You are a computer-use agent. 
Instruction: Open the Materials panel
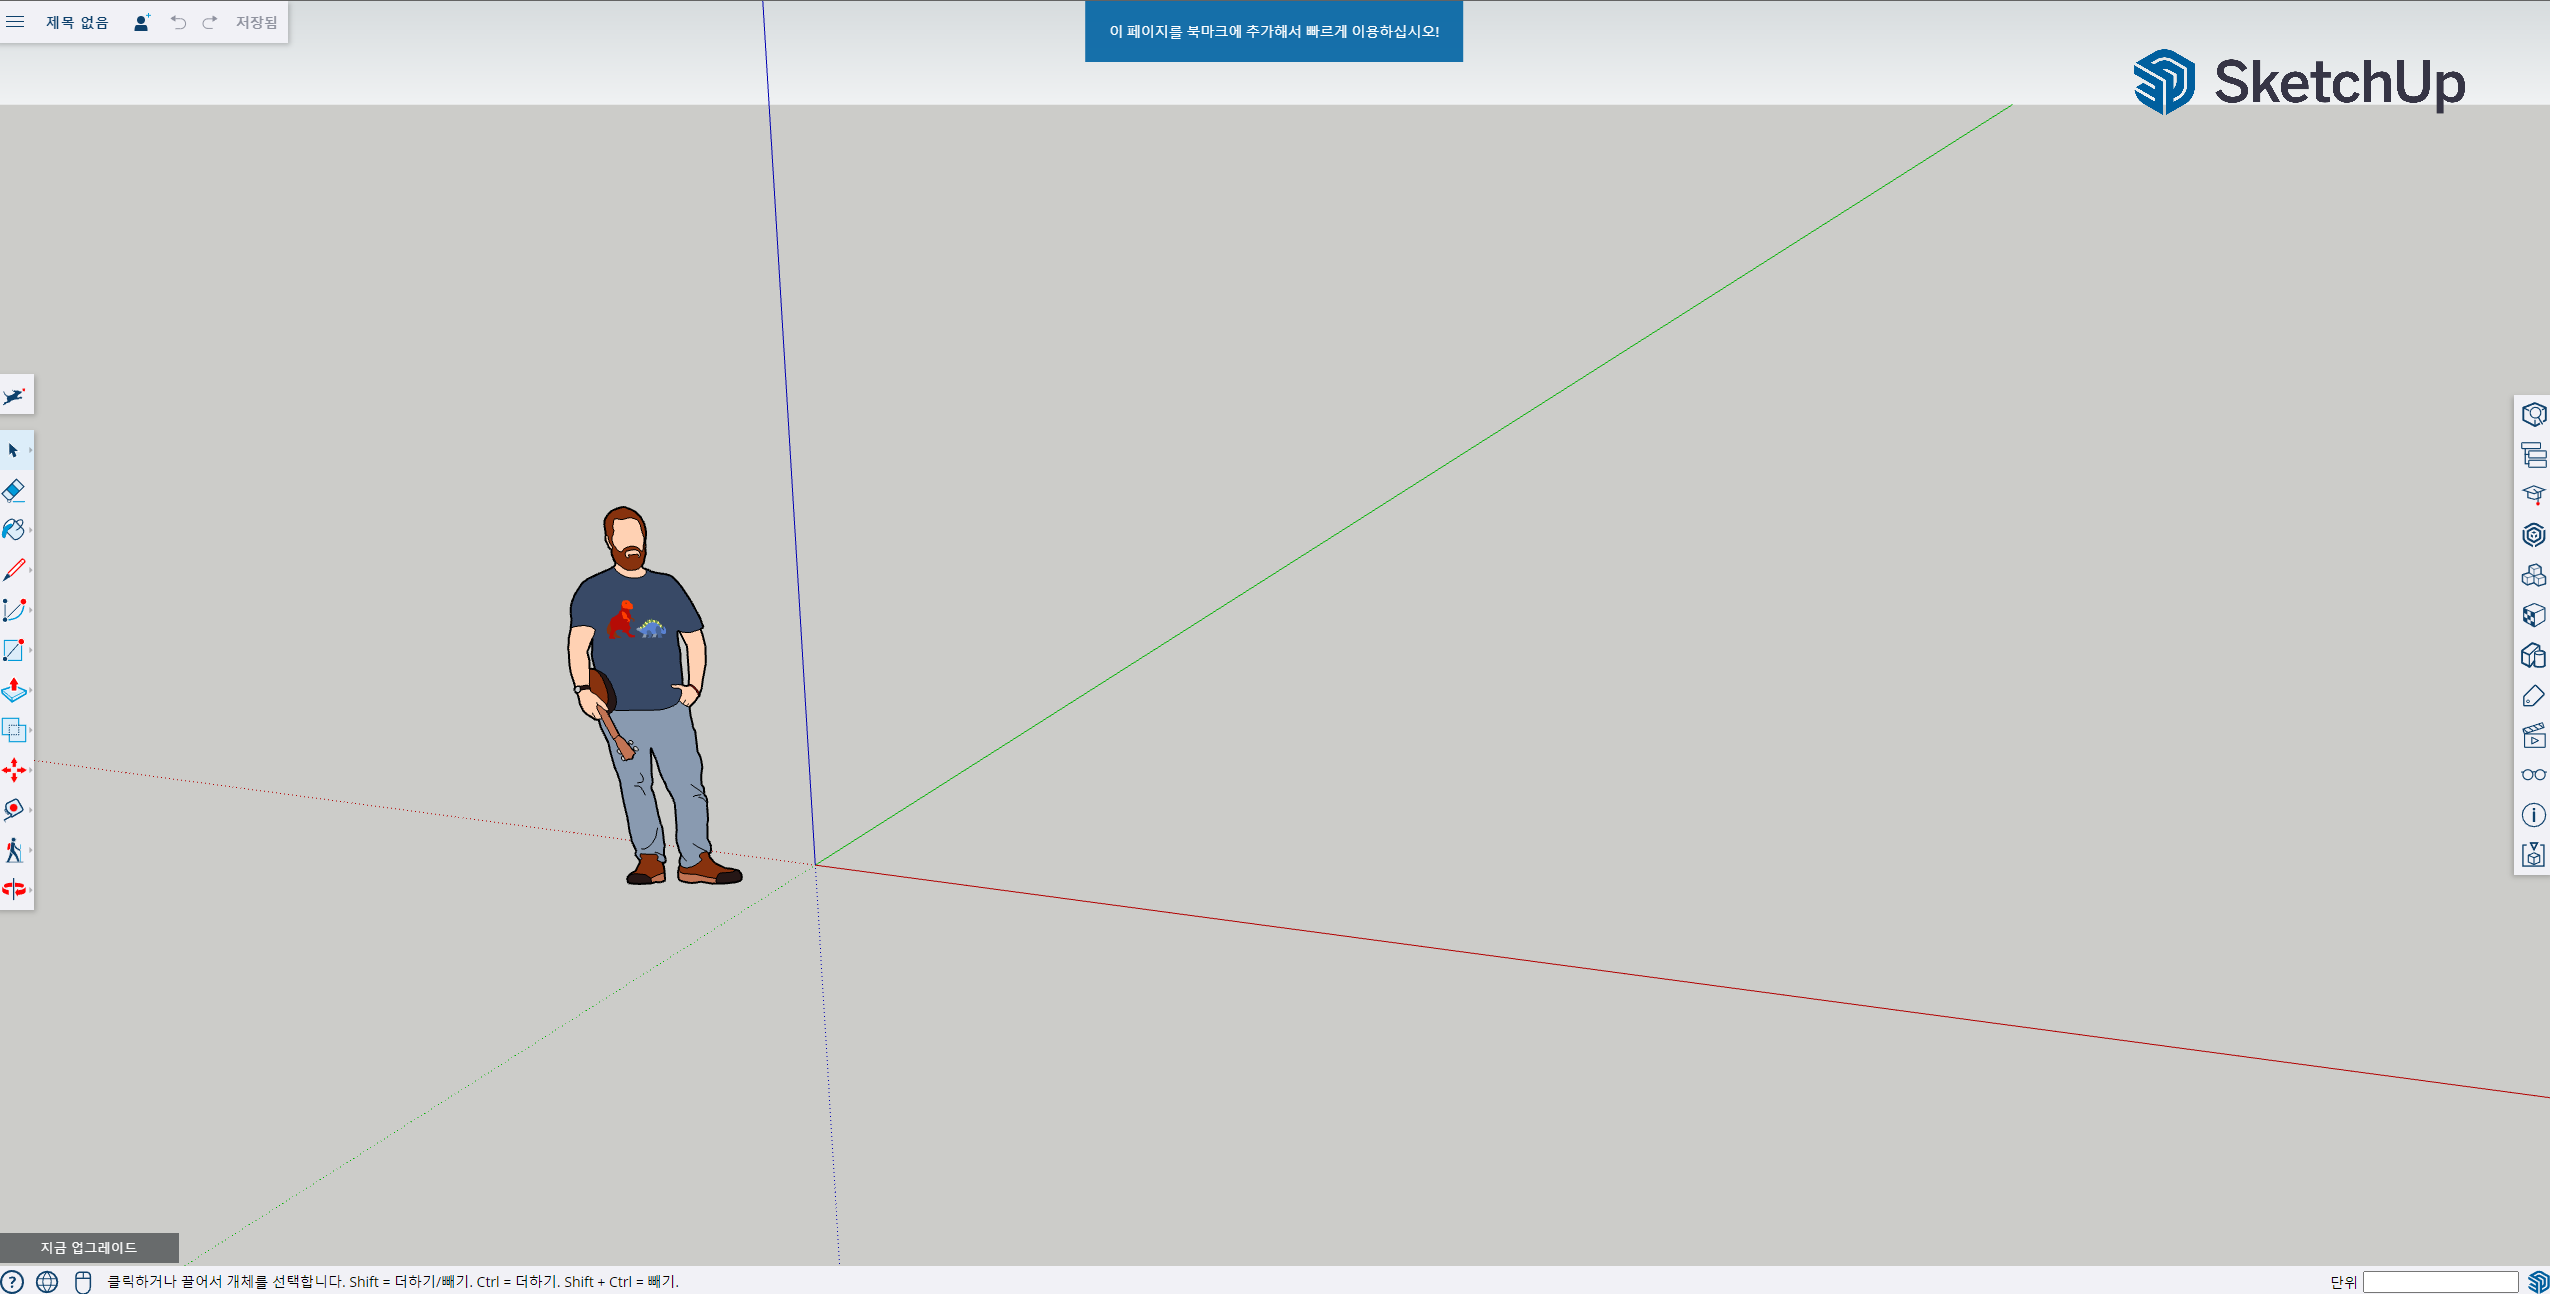(2533, 615)
